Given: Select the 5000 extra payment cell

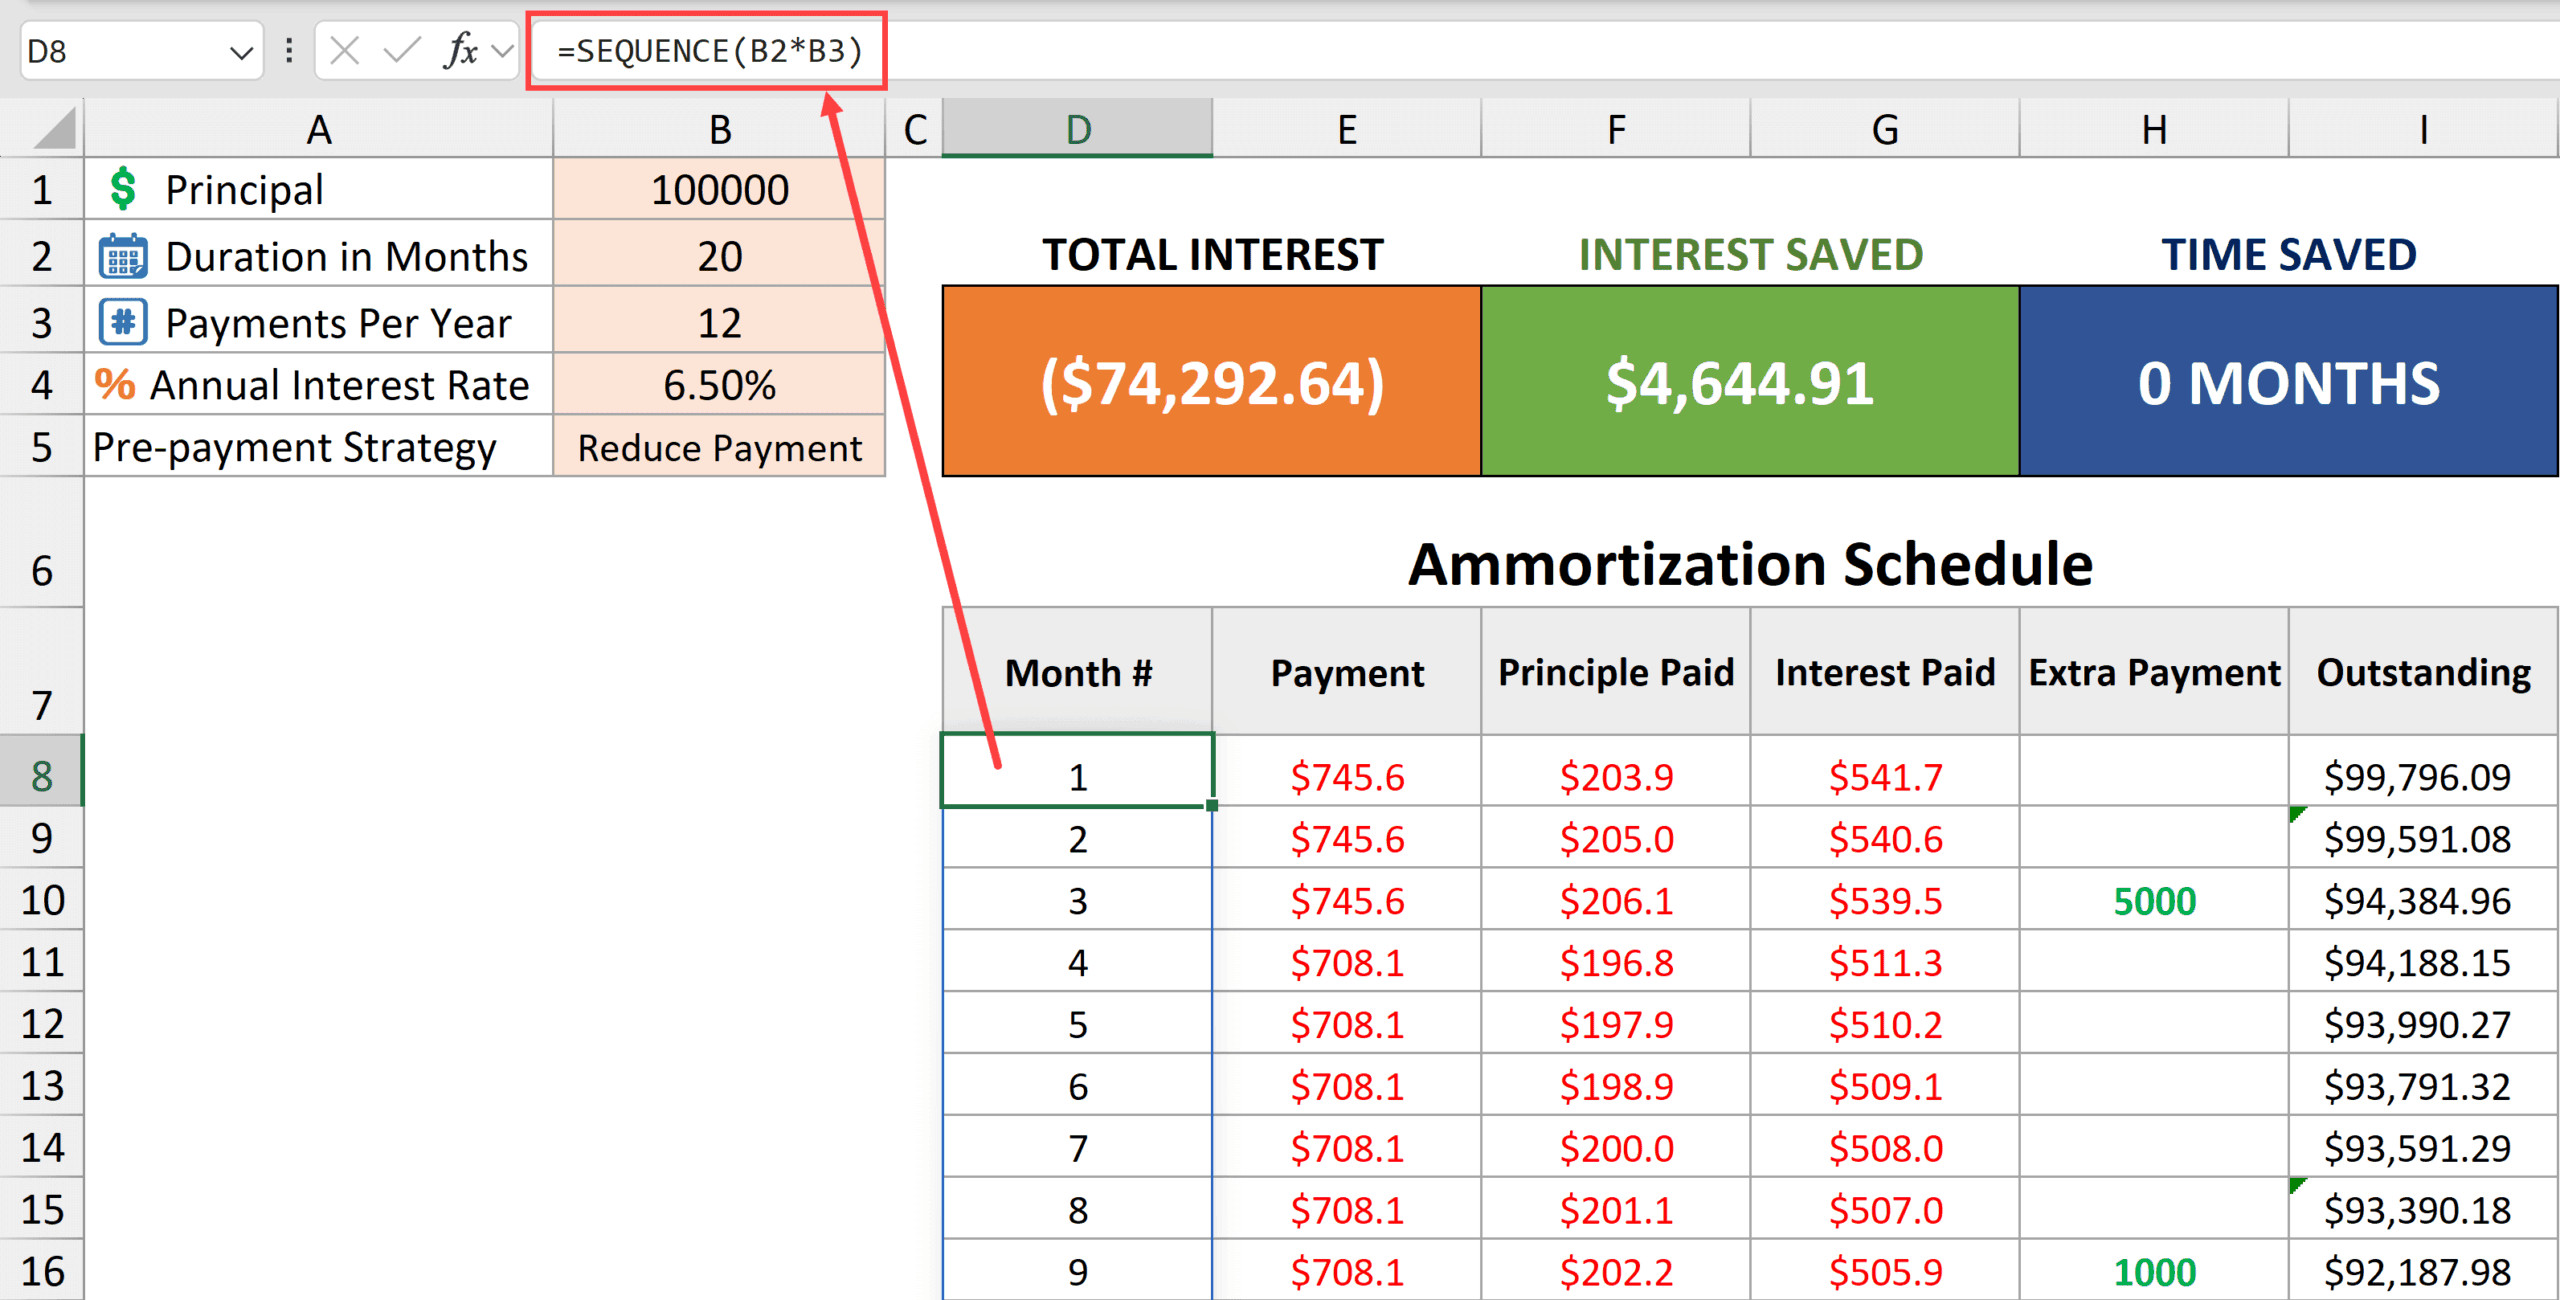Looking at the screenshot, I should point(2154,901).
